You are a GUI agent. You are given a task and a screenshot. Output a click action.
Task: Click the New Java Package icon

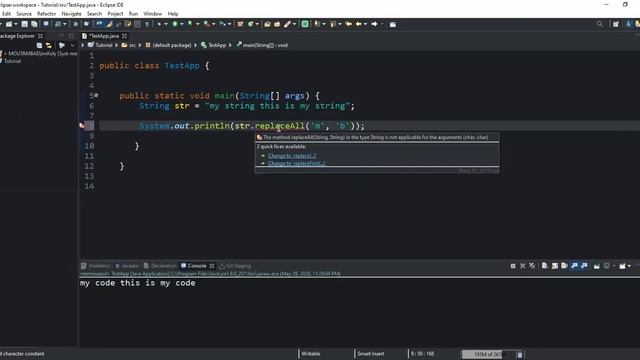240,24
